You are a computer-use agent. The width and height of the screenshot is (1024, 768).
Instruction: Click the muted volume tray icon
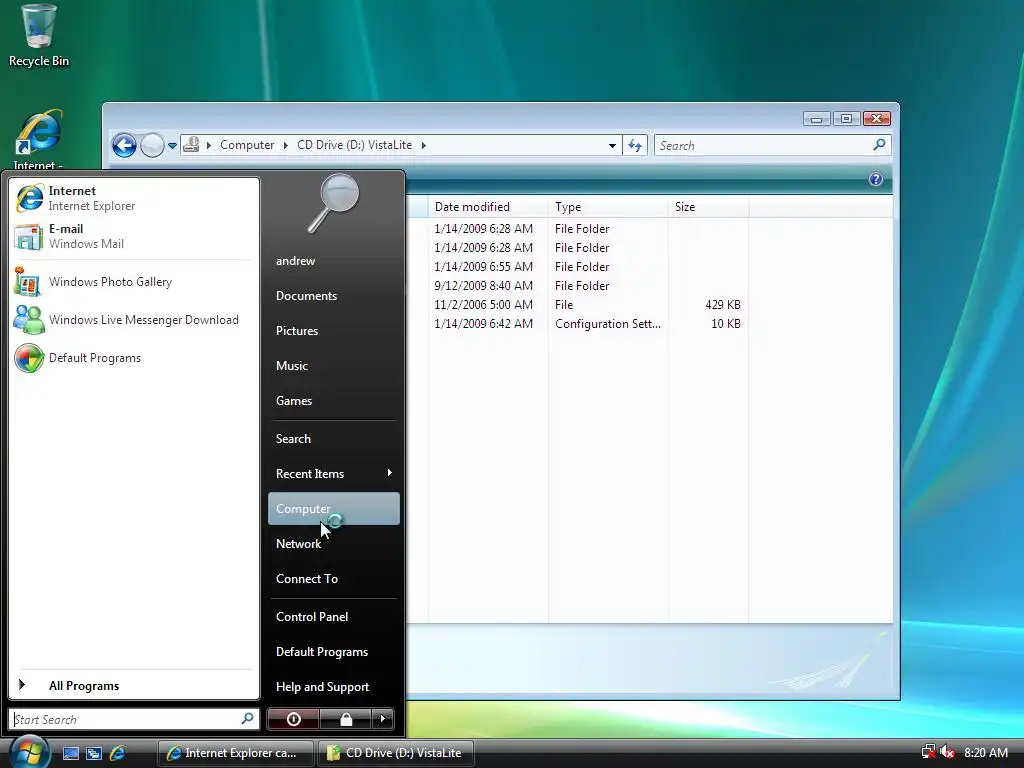[947, 752]
